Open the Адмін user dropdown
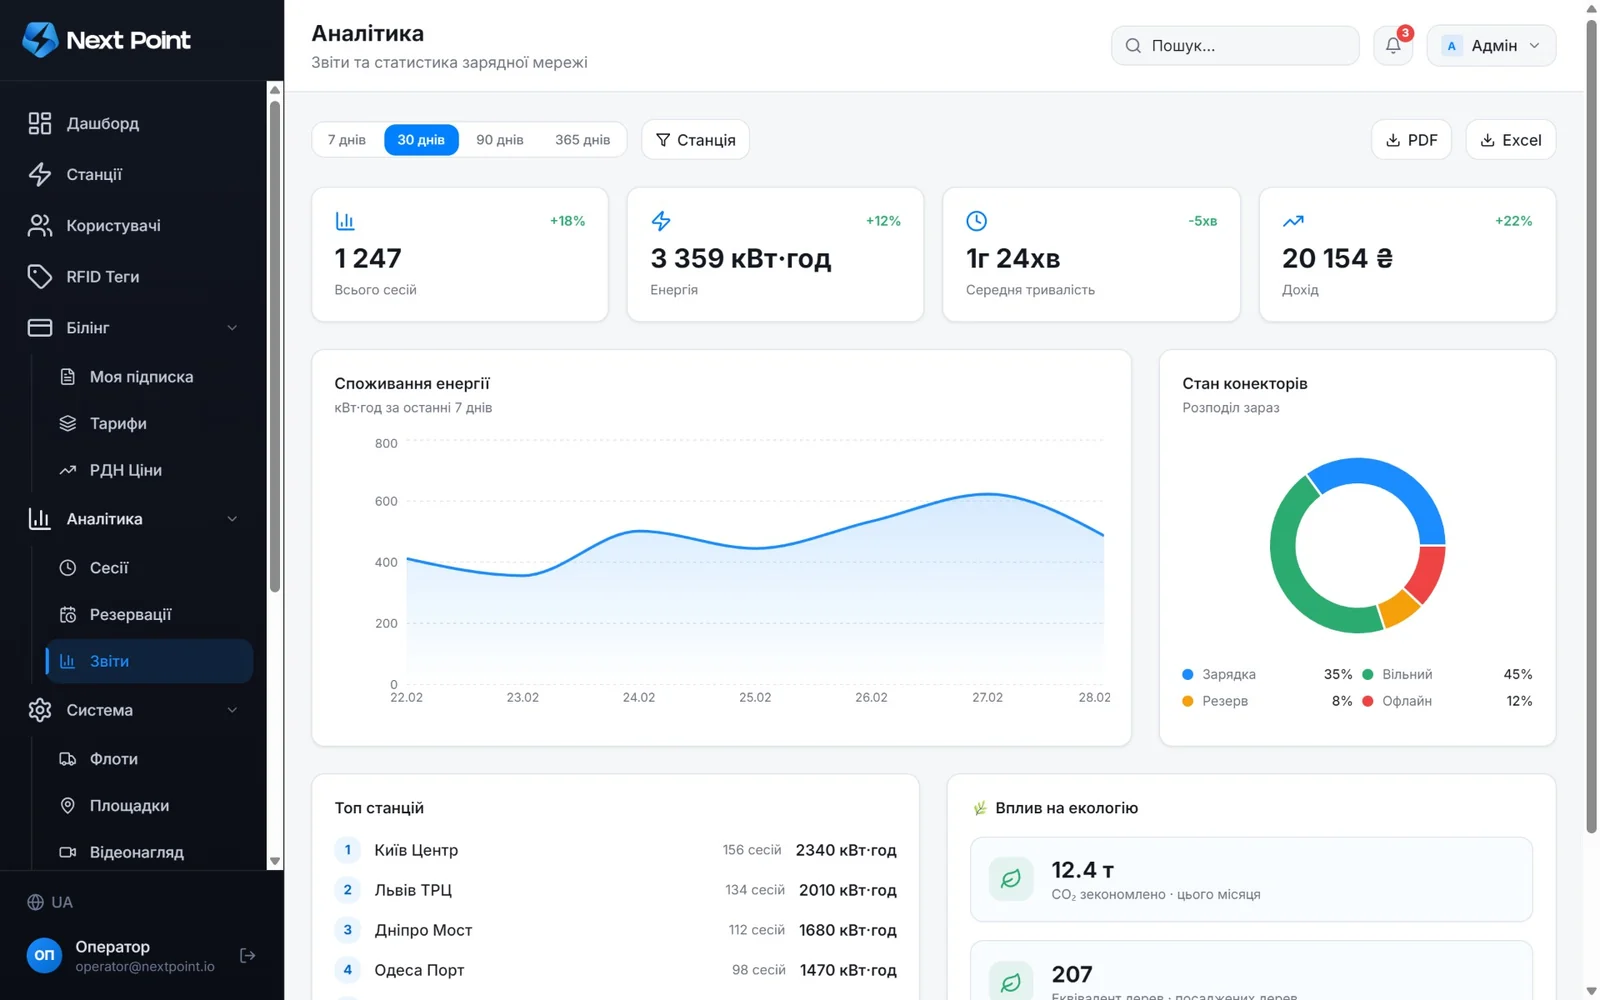 (x=1491, y=45)
